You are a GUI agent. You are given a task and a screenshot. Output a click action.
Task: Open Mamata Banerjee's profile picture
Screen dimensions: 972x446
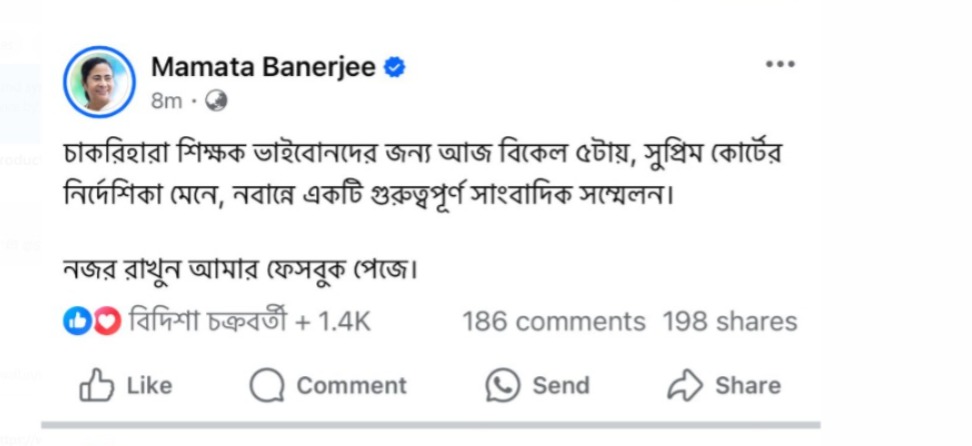98,82
